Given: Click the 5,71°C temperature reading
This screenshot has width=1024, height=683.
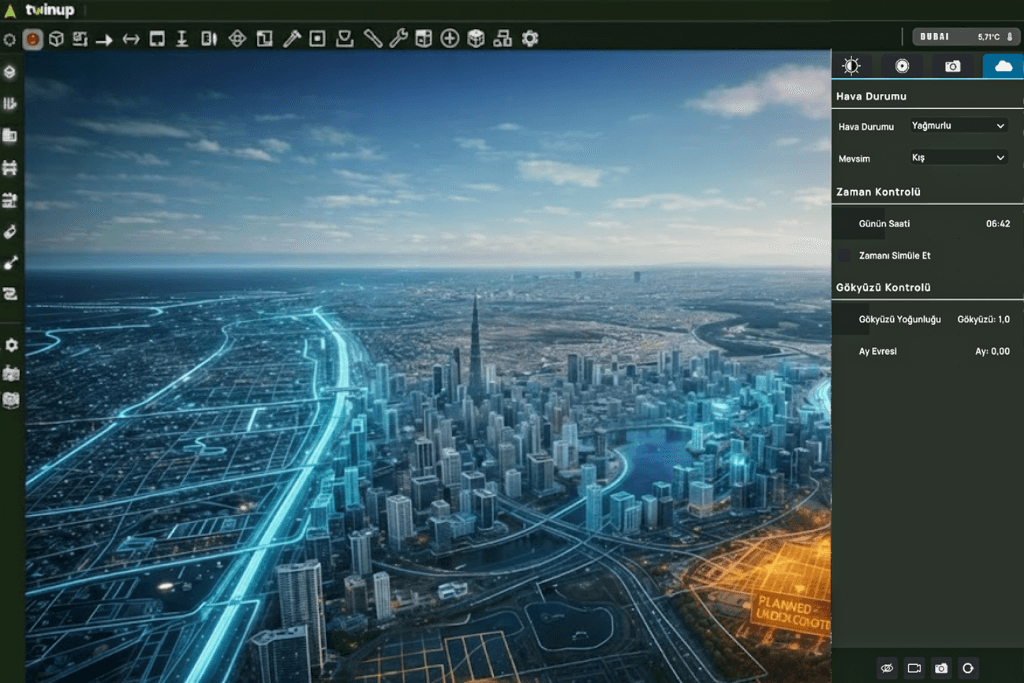Looking at the screenshot, I should 989,37.
